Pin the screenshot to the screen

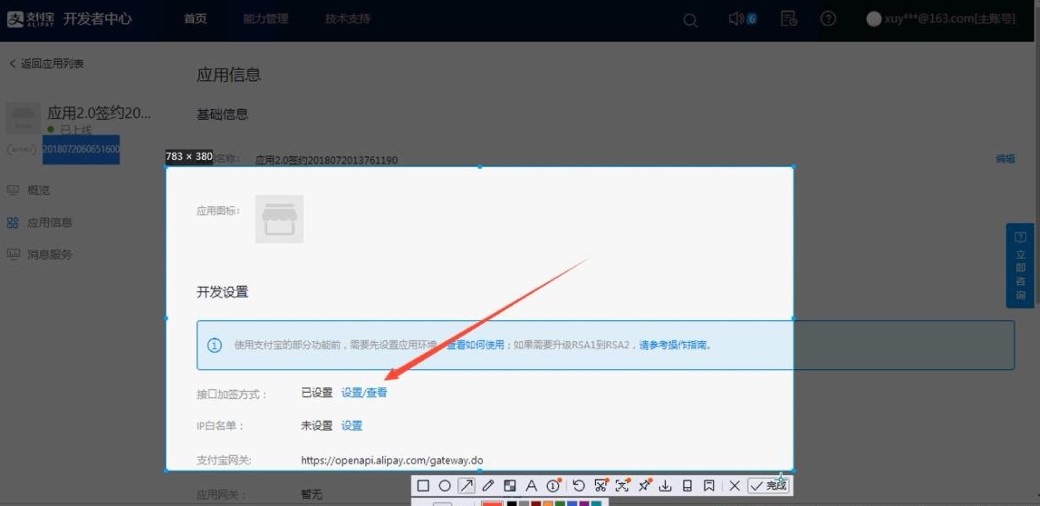click(x=645, y=485)
